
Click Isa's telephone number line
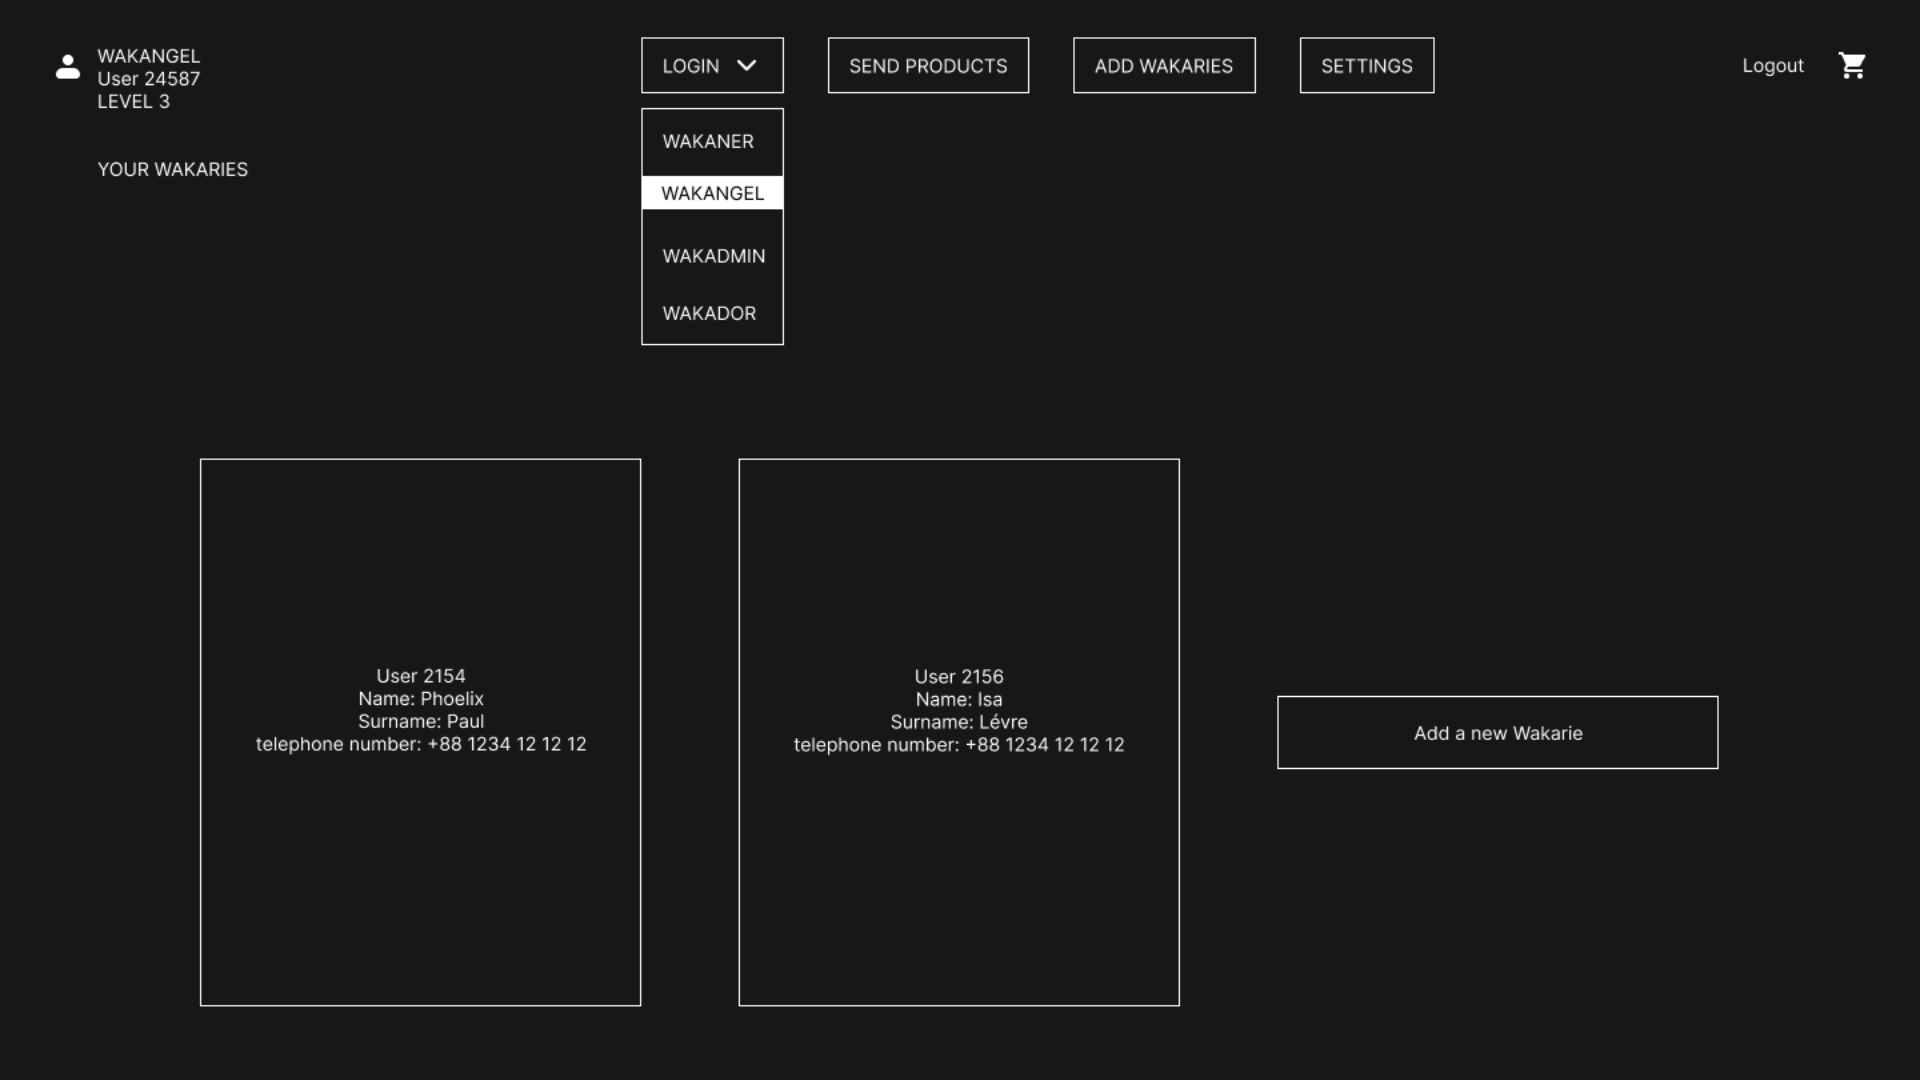click(958, 745)
